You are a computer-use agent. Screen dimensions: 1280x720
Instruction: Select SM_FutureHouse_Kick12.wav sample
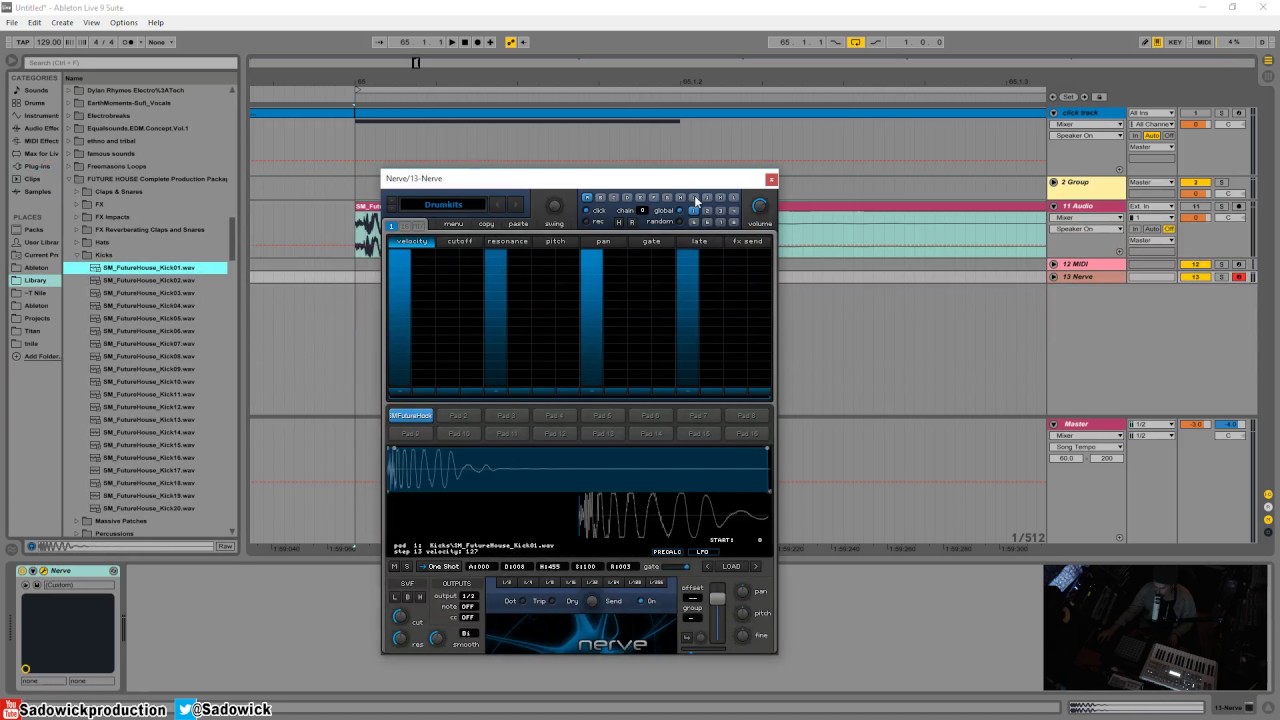pos(148,407)
